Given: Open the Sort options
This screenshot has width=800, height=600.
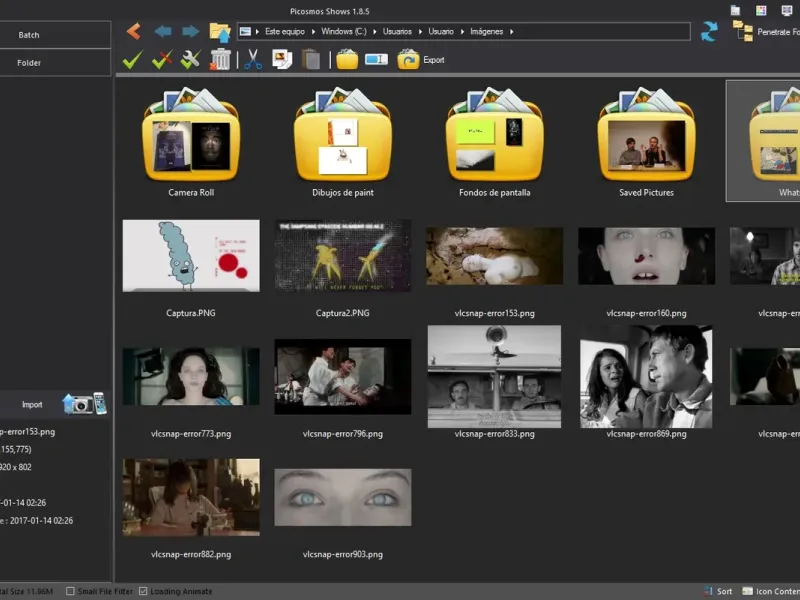Looking at the screenshot, I should point(718,592).
